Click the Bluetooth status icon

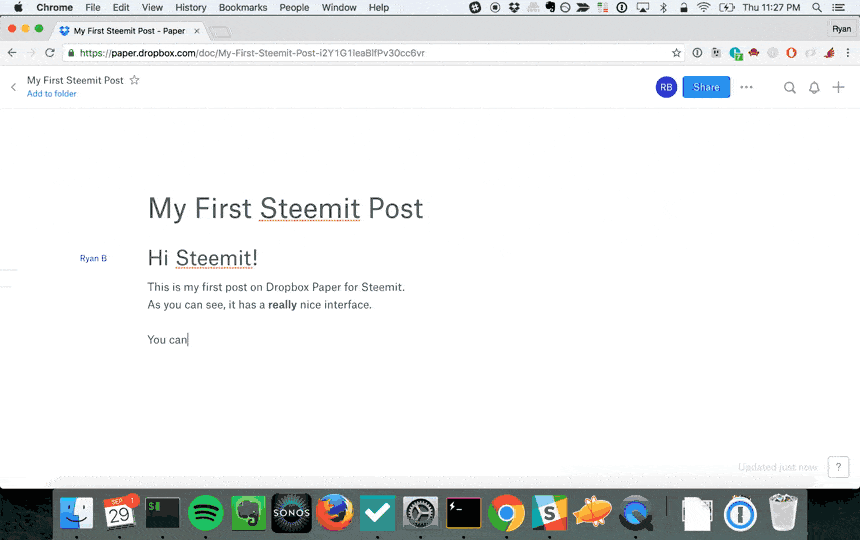pos(663,8)
